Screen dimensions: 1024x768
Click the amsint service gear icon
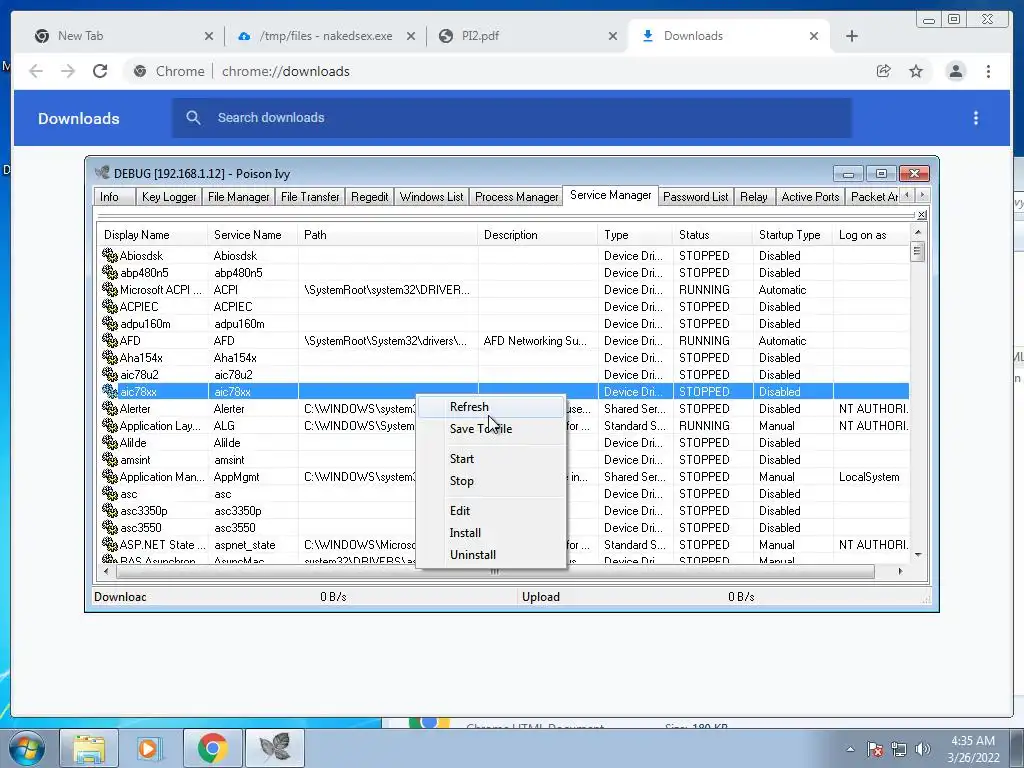point(110,459)
